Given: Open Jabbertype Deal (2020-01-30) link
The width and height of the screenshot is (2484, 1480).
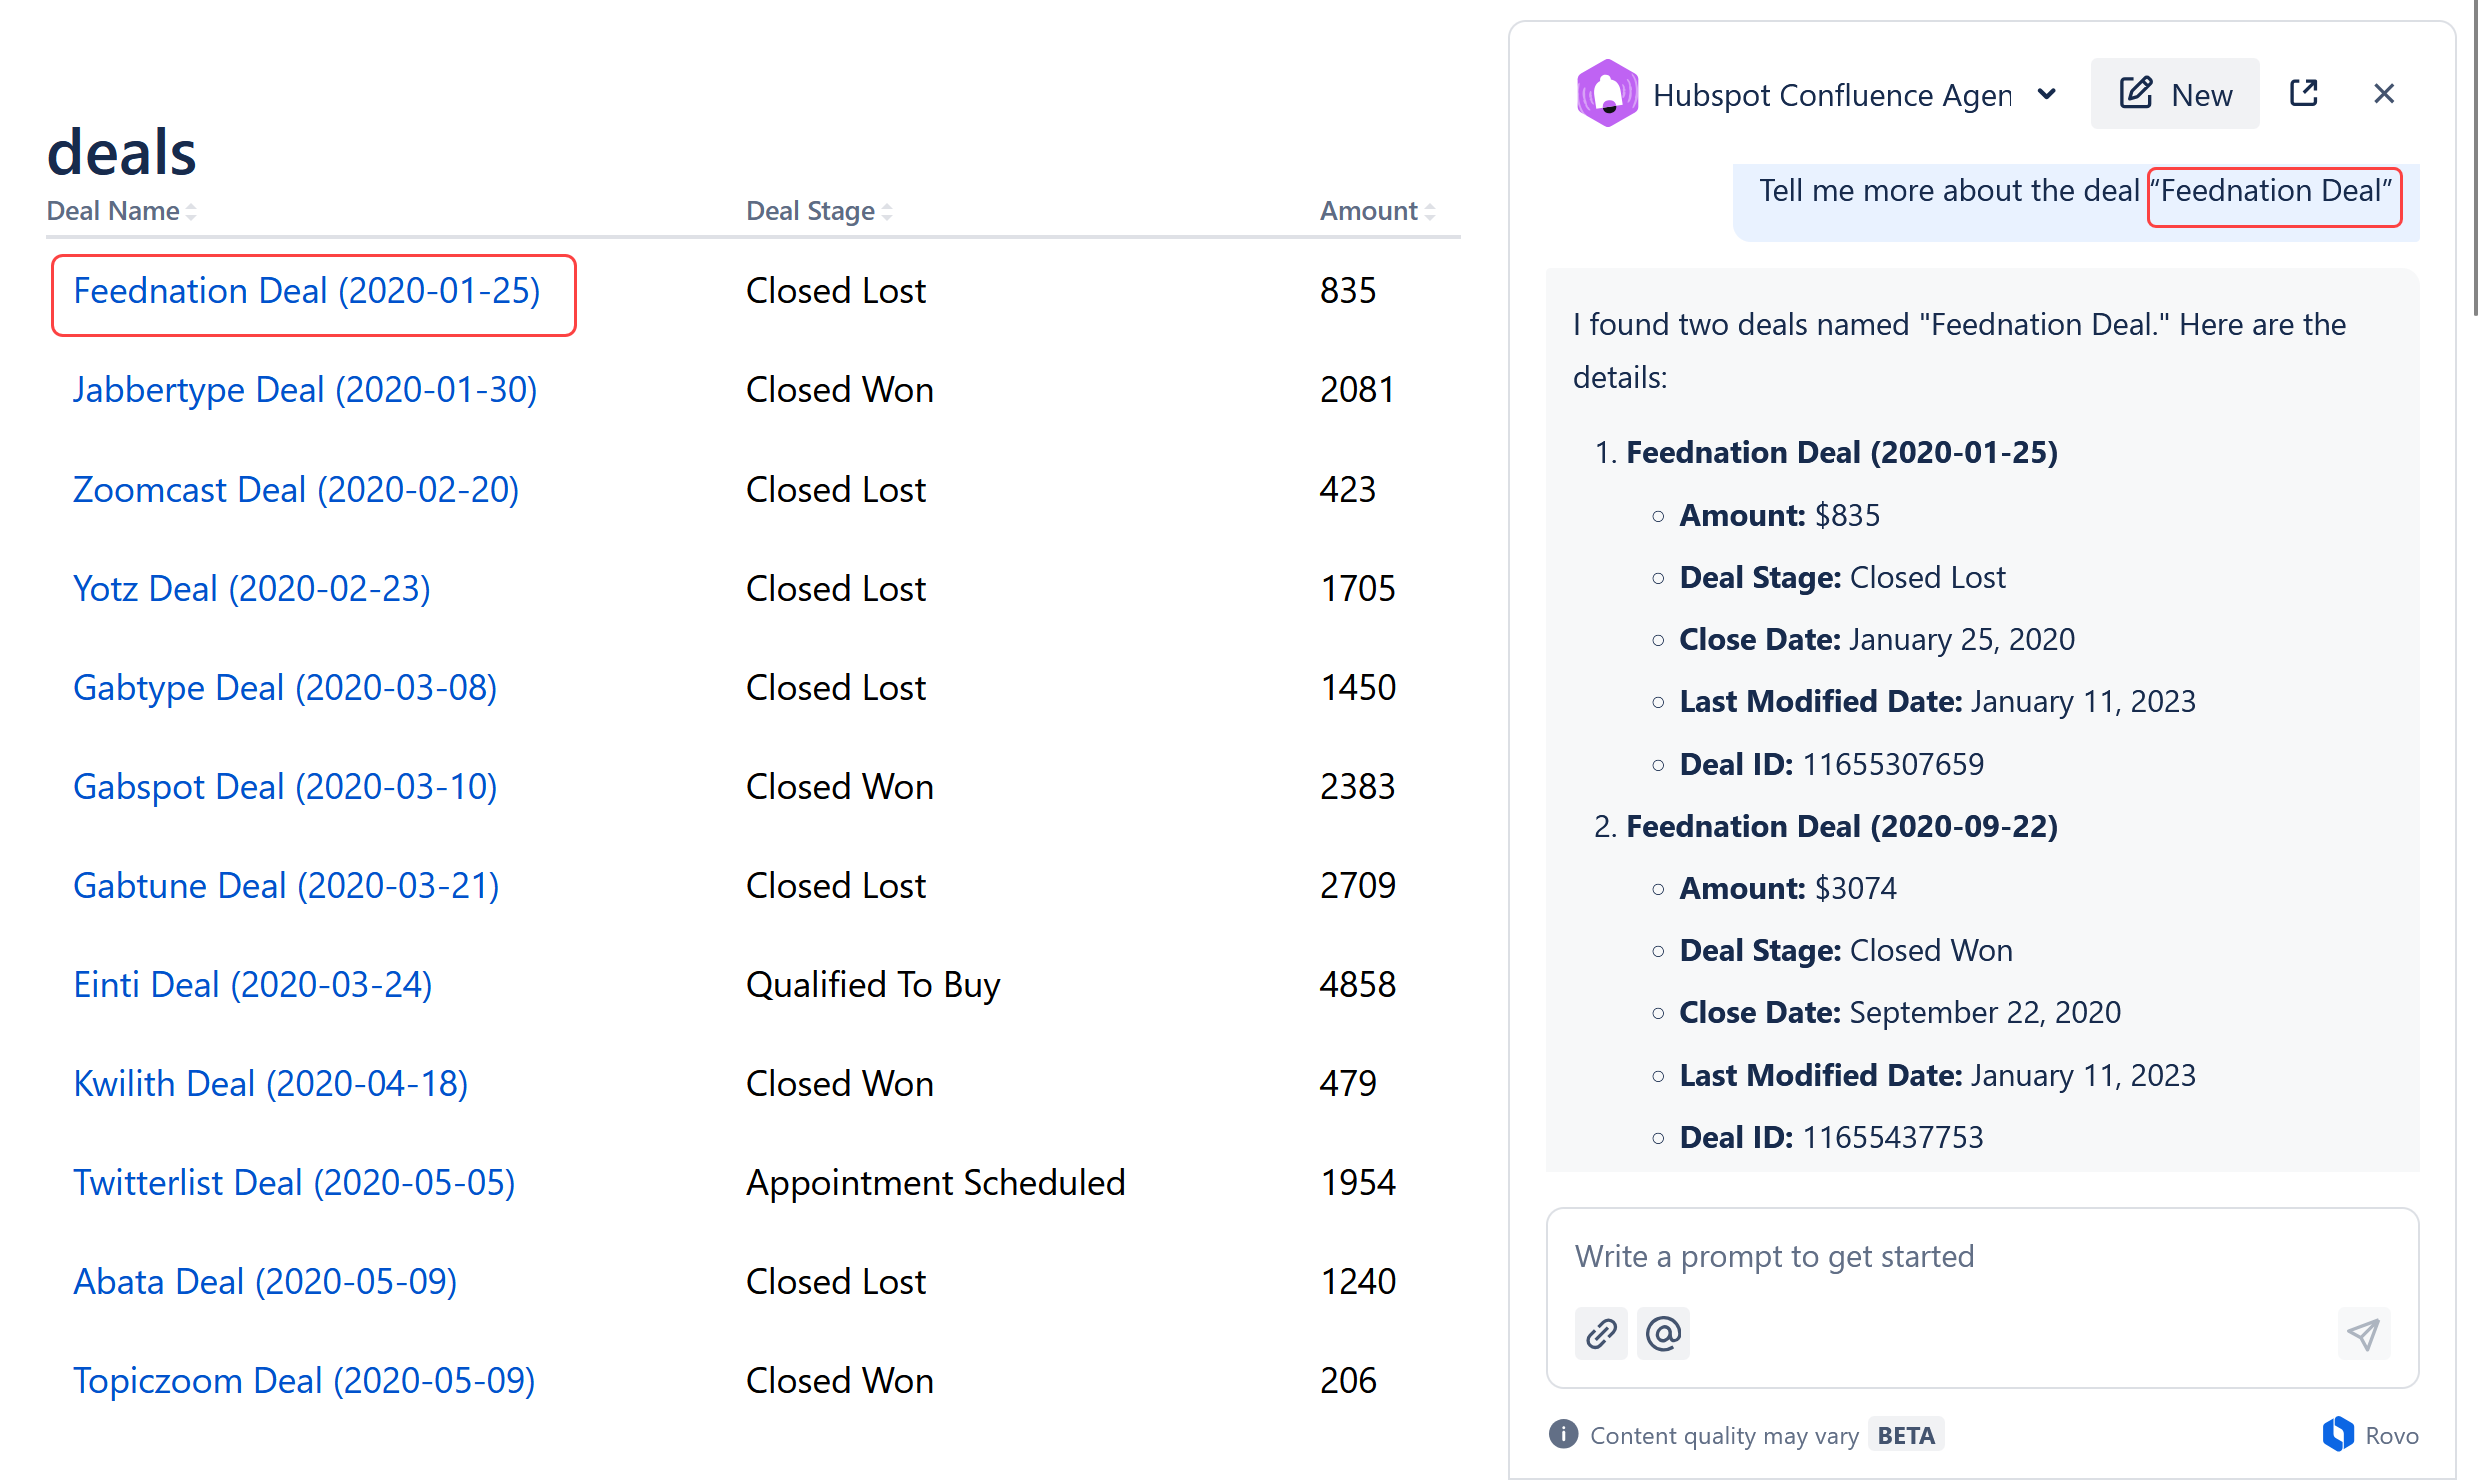Looking at the screenshot, I should (305, 390).
